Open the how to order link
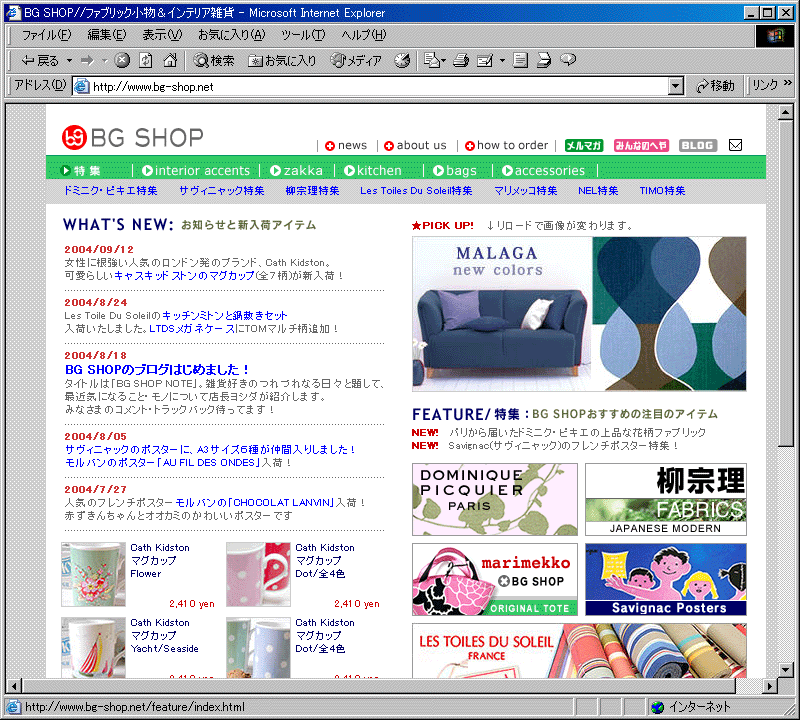This screenshot has width=800, height=720. tap(507, 145)
